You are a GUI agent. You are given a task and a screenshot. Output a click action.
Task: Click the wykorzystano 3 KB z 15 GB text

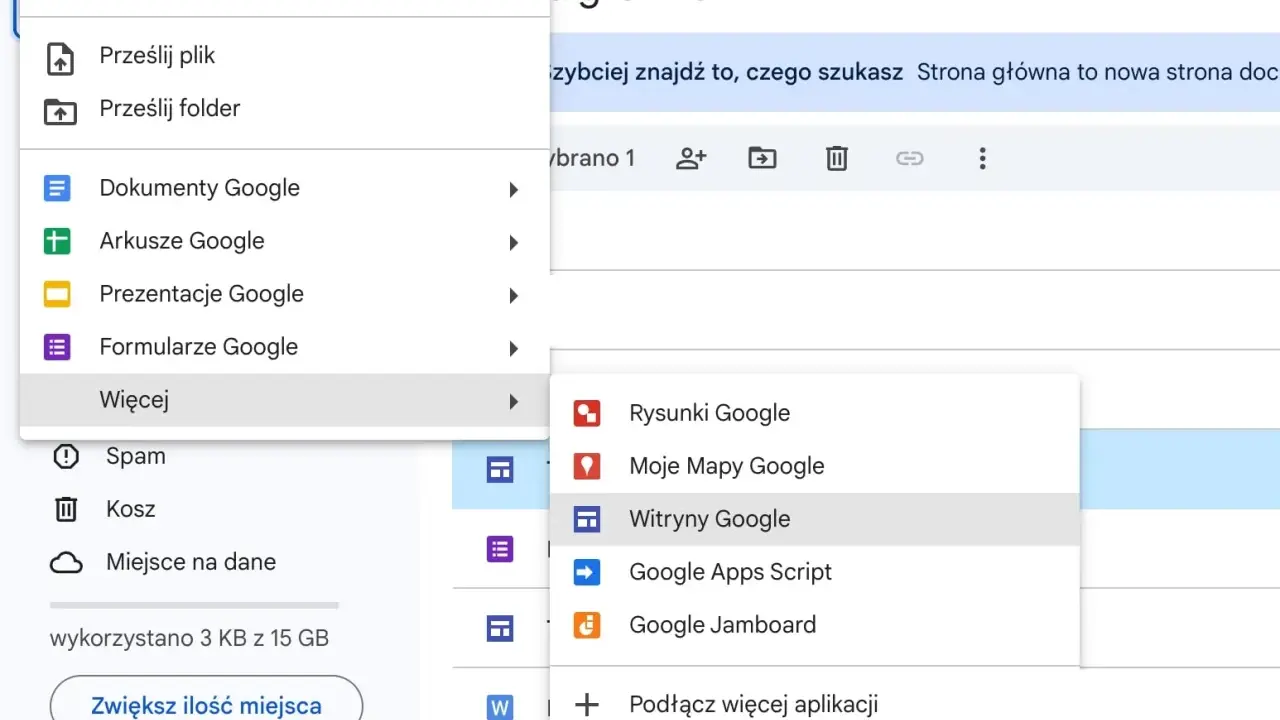tap(189, 638)
